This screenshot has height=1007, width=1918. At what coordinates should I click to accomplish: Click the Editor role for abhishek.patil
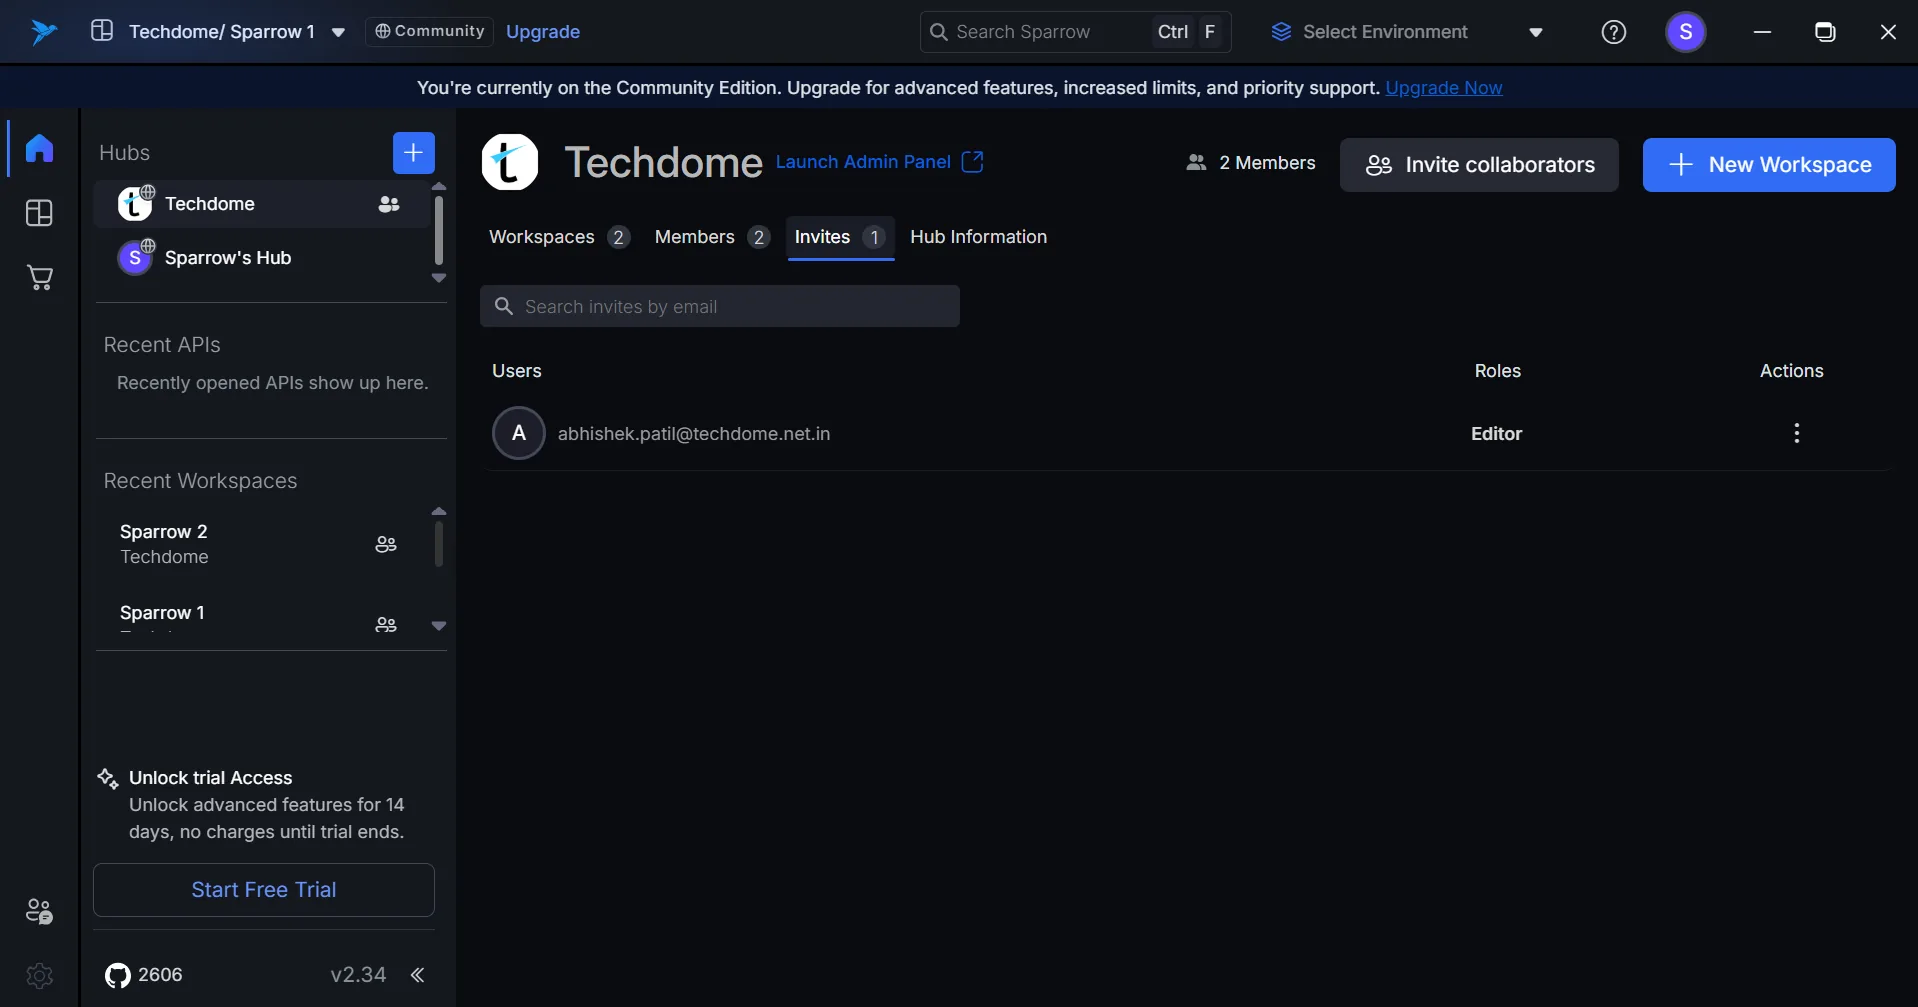1496,434
